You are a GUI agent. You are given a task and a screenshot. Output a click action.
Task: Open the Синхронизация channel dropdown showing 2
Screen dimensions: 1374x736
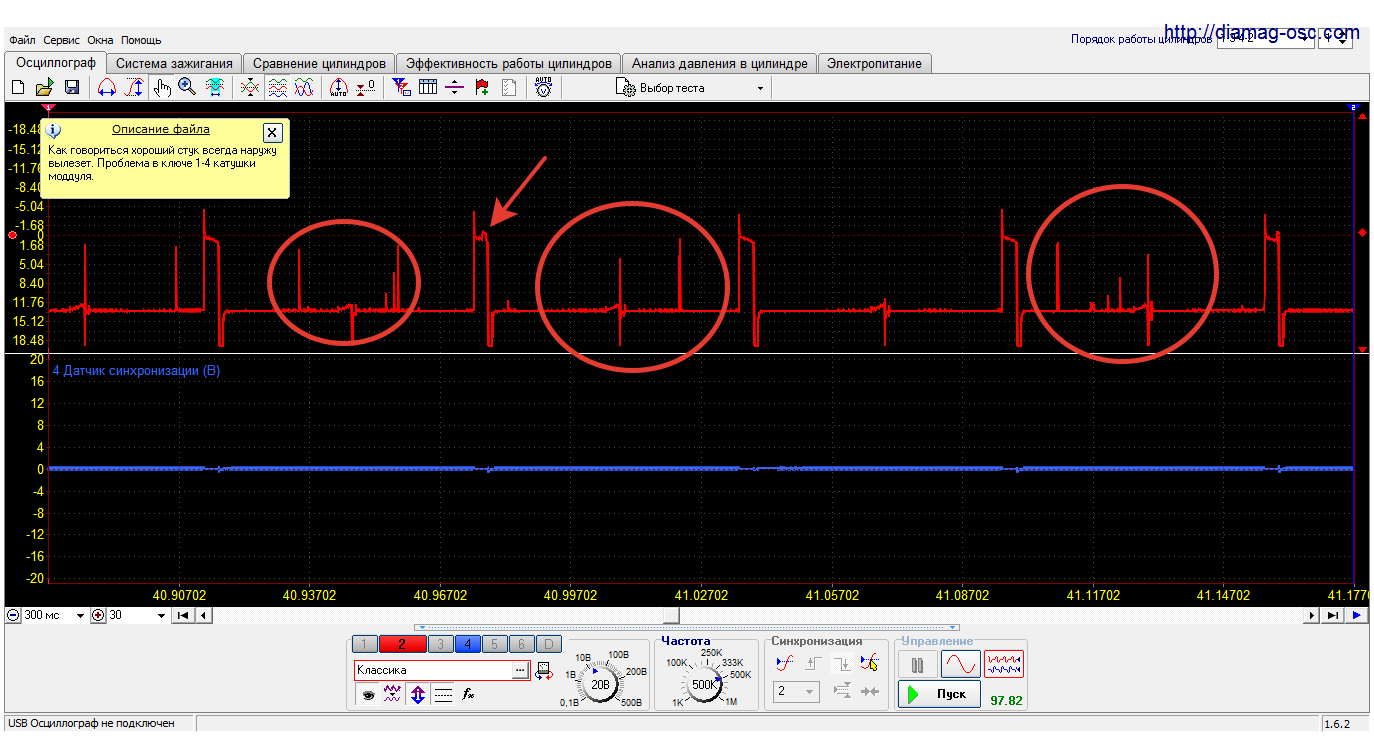pos(796,691)
